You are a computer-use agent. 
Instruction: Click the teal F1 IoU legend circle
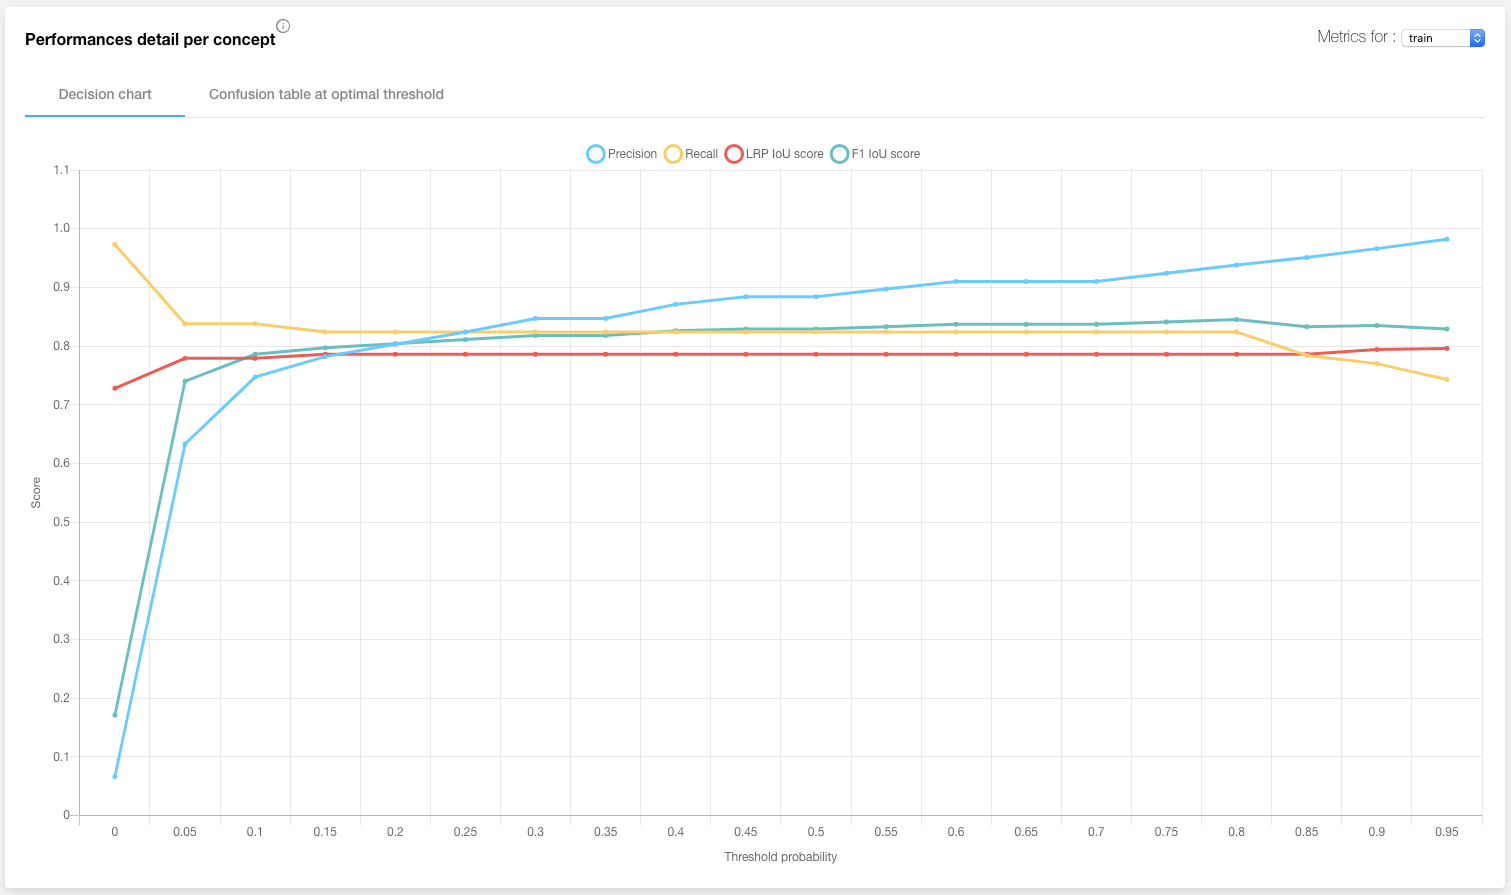(x=840, y=154)
